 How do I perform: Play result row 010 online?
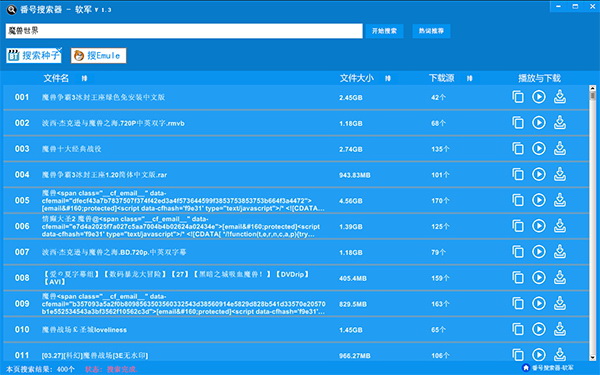539,329
